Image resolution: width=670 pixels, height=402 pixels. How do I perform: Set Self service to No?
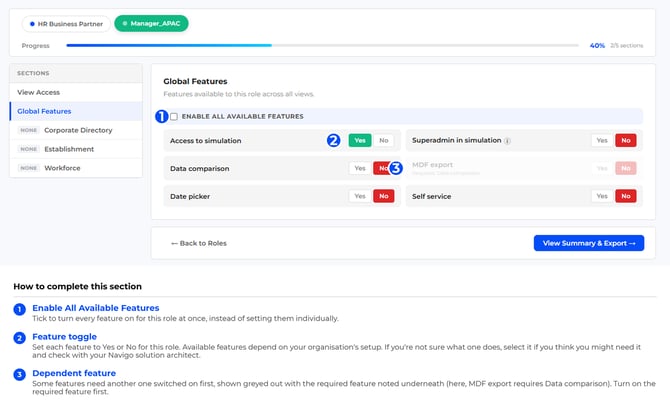626,196
